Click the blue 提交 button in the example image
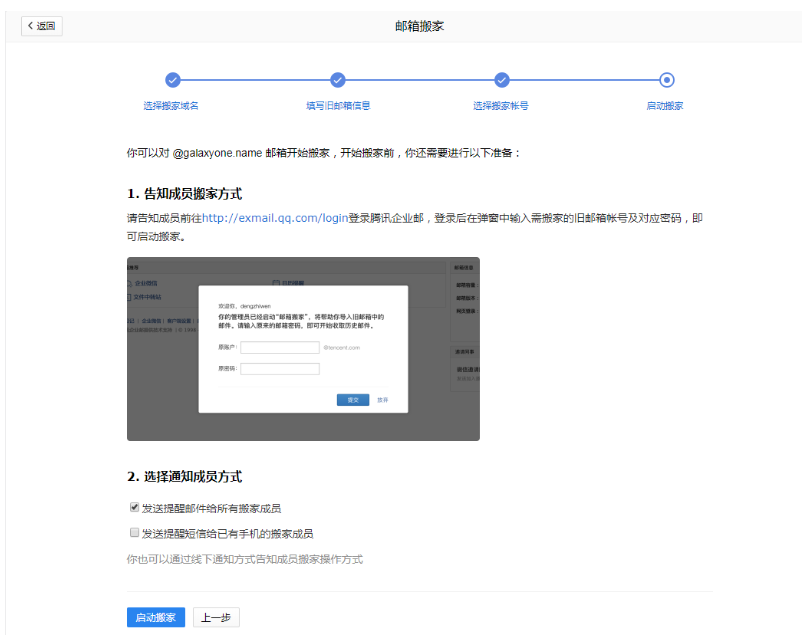 (x=353, y=399)
